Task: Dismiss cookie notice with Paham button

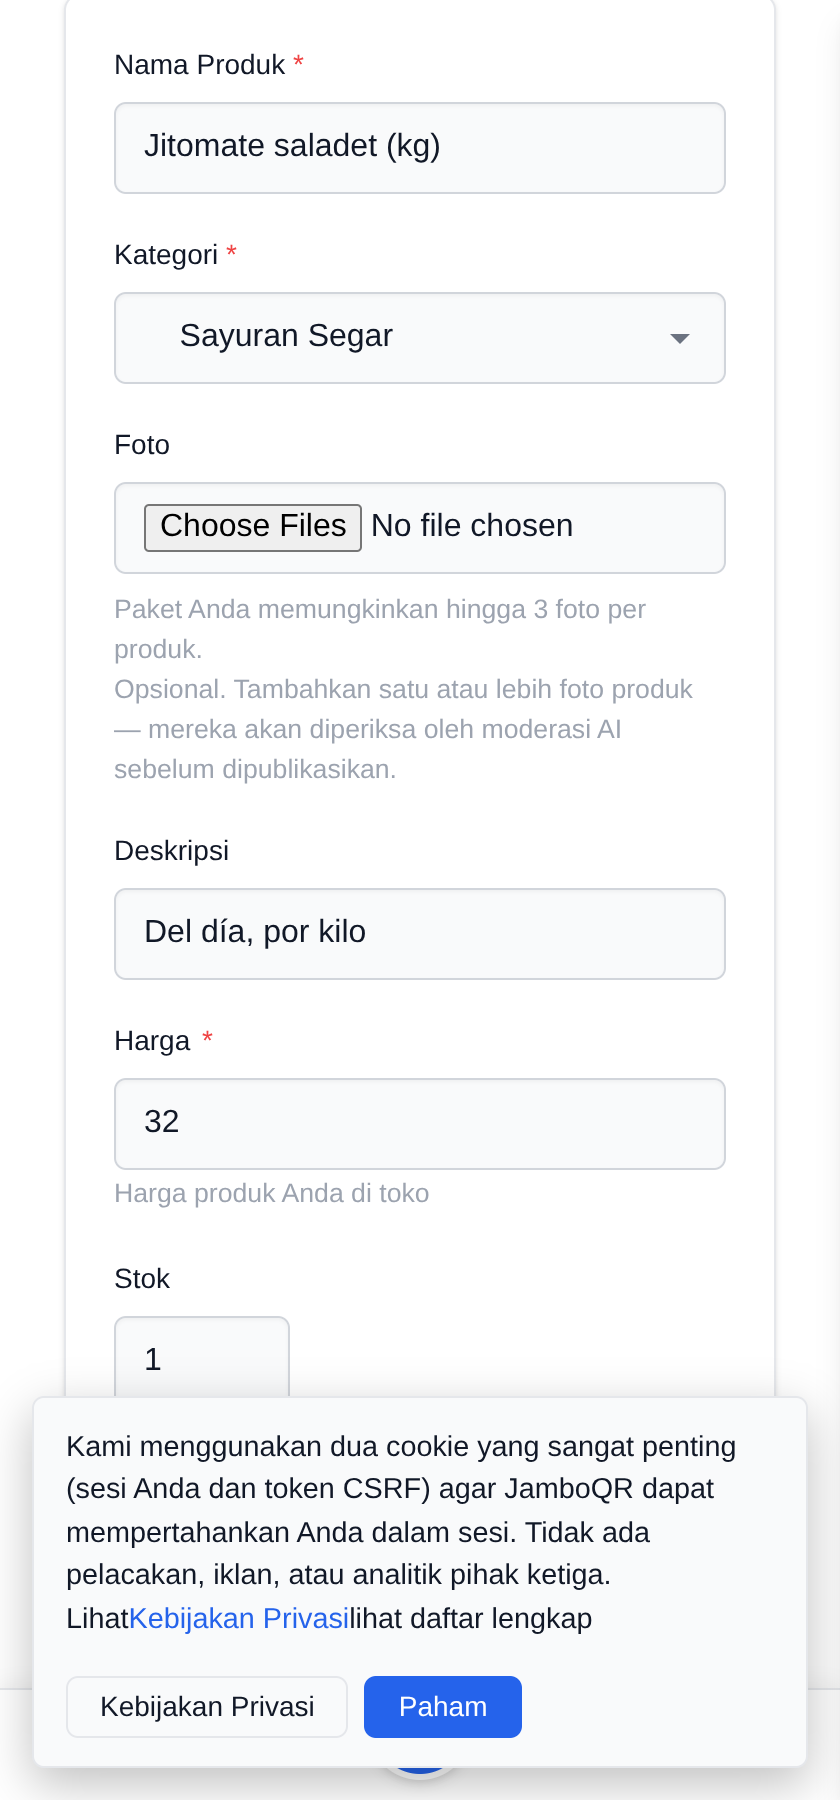Action: (x=443, y=1707)
